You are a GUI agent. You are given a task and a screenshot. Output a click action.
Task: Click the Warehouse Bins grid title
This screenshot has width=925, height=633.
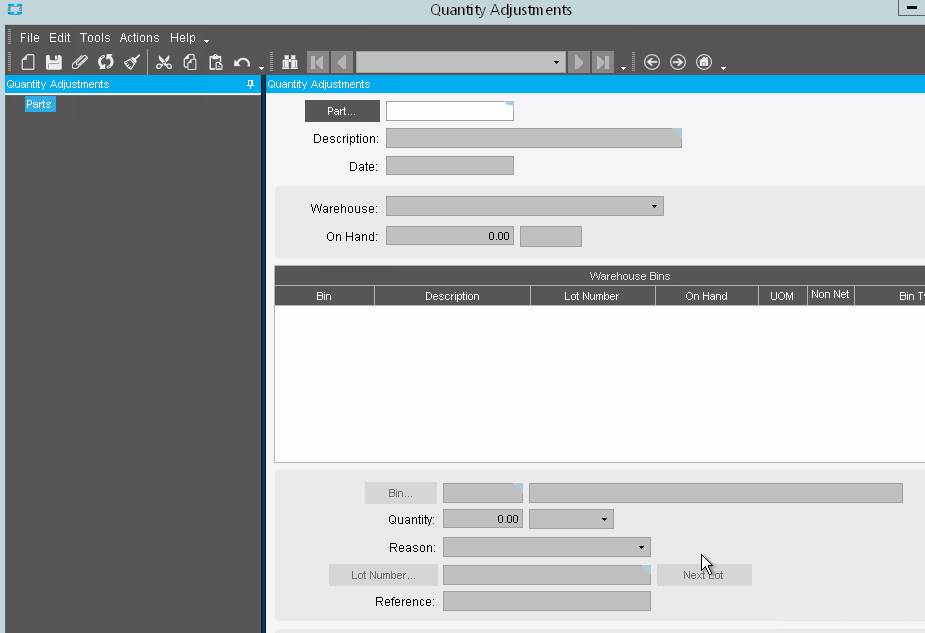click(x=629, y=276)
